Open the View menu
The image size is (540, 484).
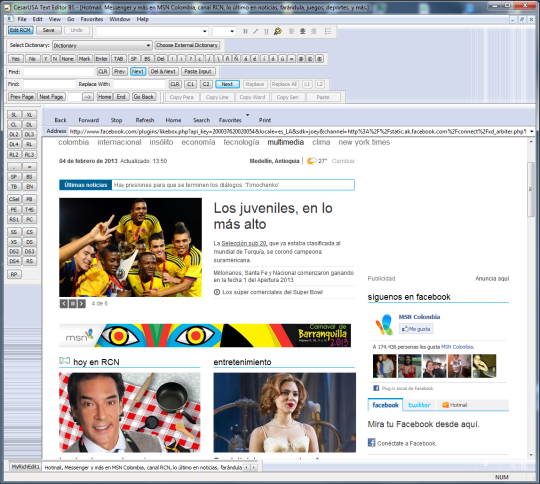coord(54,19)
